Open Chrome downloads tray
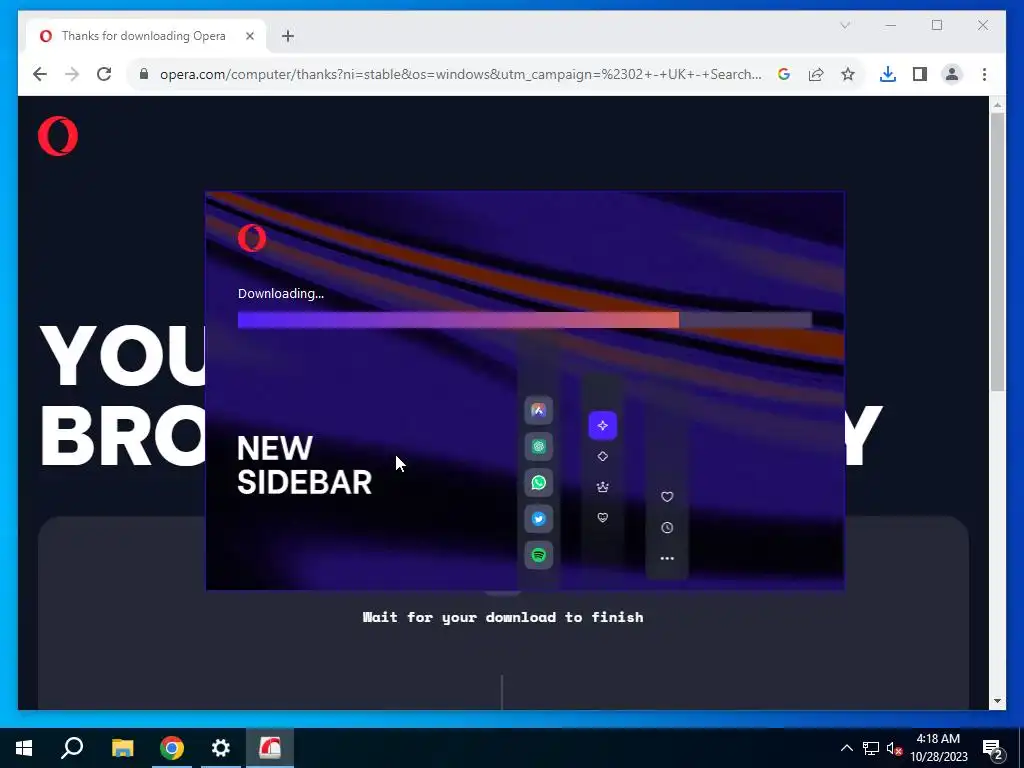 point(888,74)
